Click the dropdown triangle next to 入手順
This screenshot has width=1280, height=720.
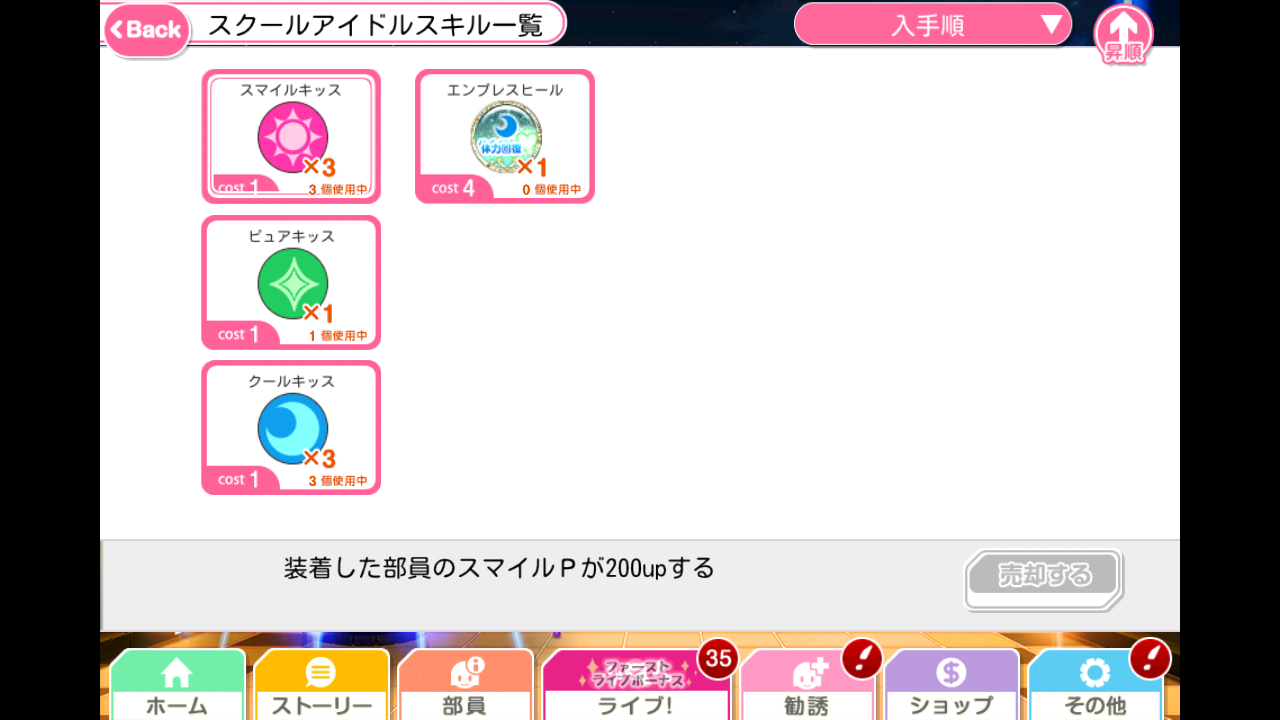(x=1050, y=25)
